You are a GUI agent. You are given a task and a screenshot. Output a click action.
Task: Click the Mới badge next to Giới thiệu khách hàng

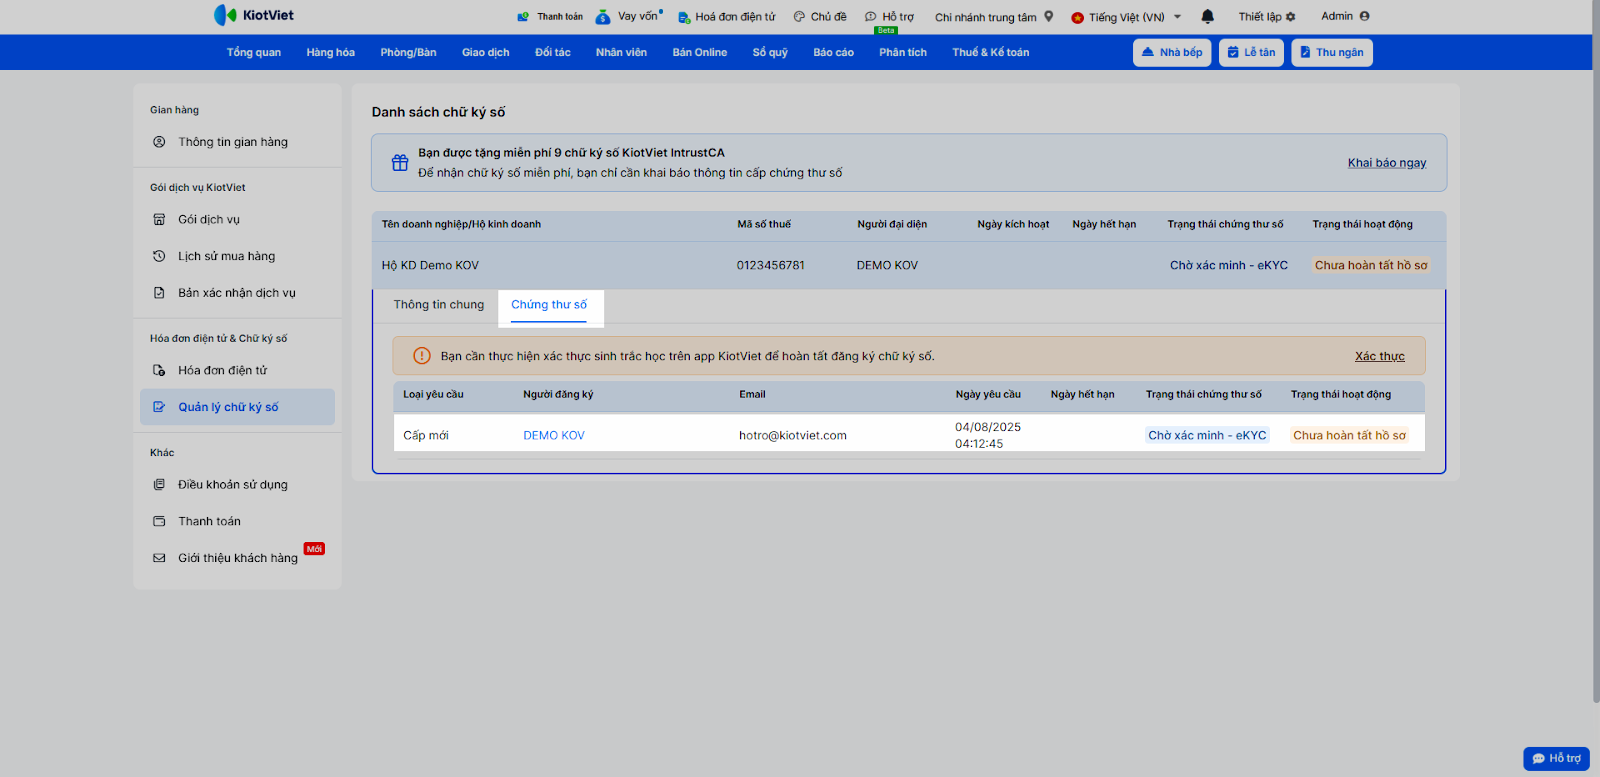[x=314, y=549]
